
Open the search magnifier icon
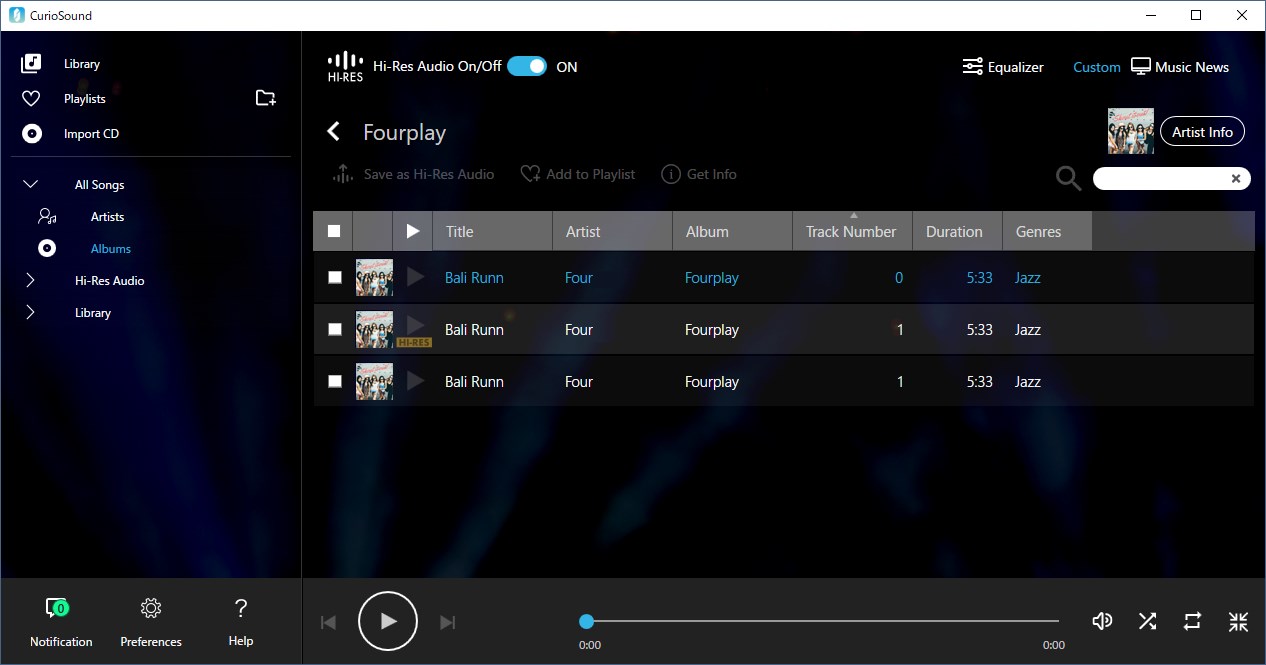1067,177
